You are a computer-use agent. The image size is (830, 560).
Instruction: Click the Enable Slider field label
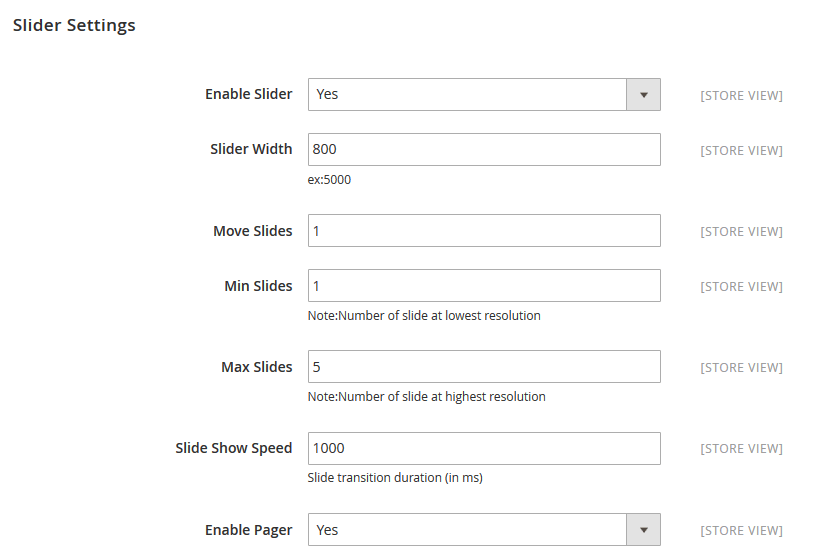(249, 94)
